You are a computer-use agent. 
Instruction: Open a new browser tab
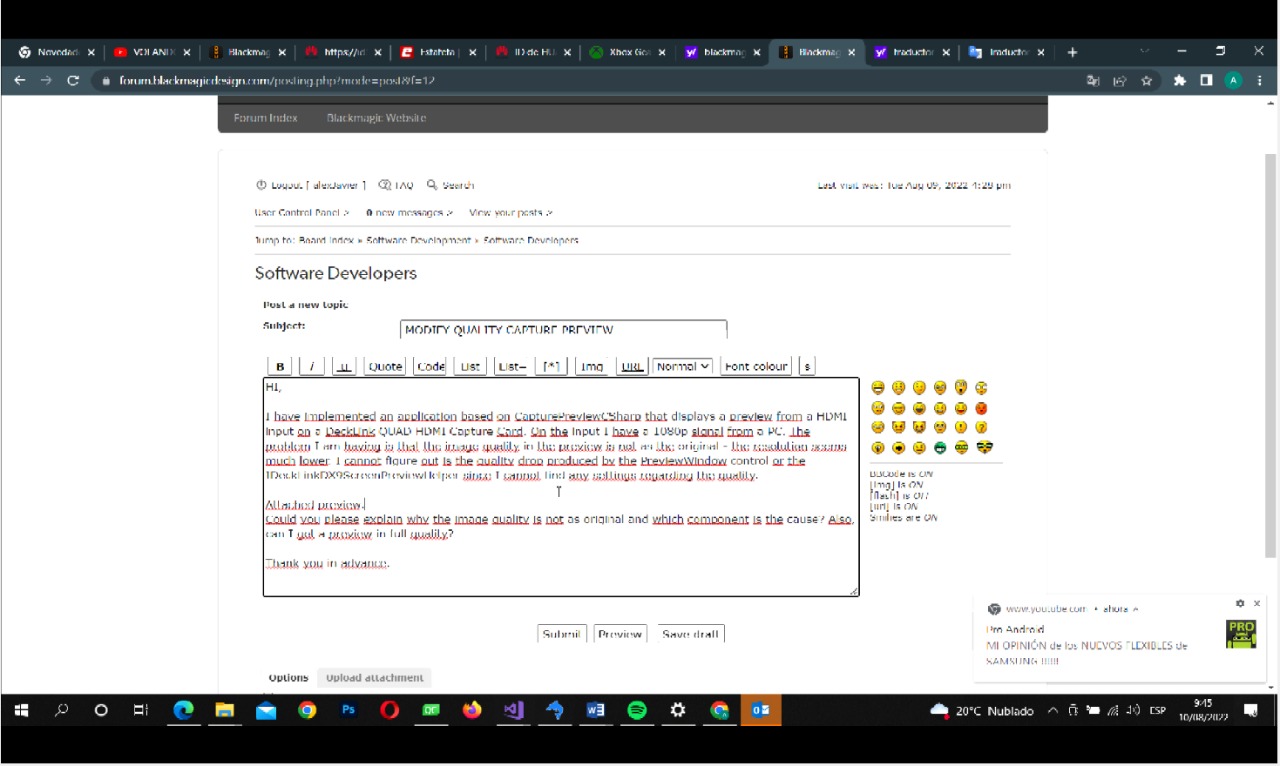coord(1072,52)
